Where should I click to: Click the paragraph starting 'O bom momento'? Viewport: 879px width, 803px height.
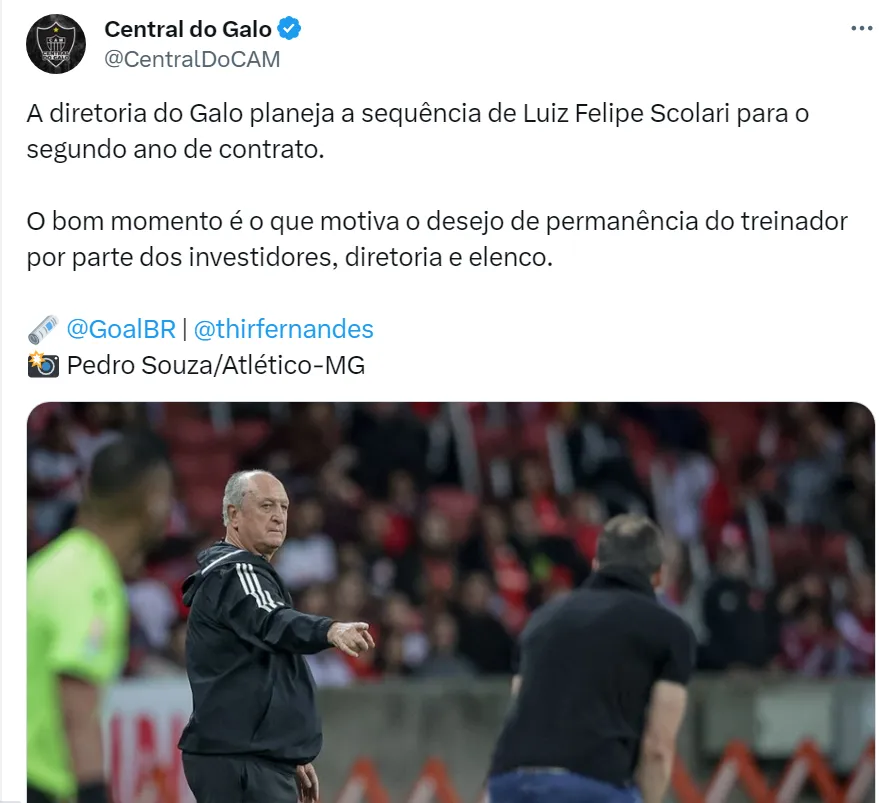click(x=437, y=239)
